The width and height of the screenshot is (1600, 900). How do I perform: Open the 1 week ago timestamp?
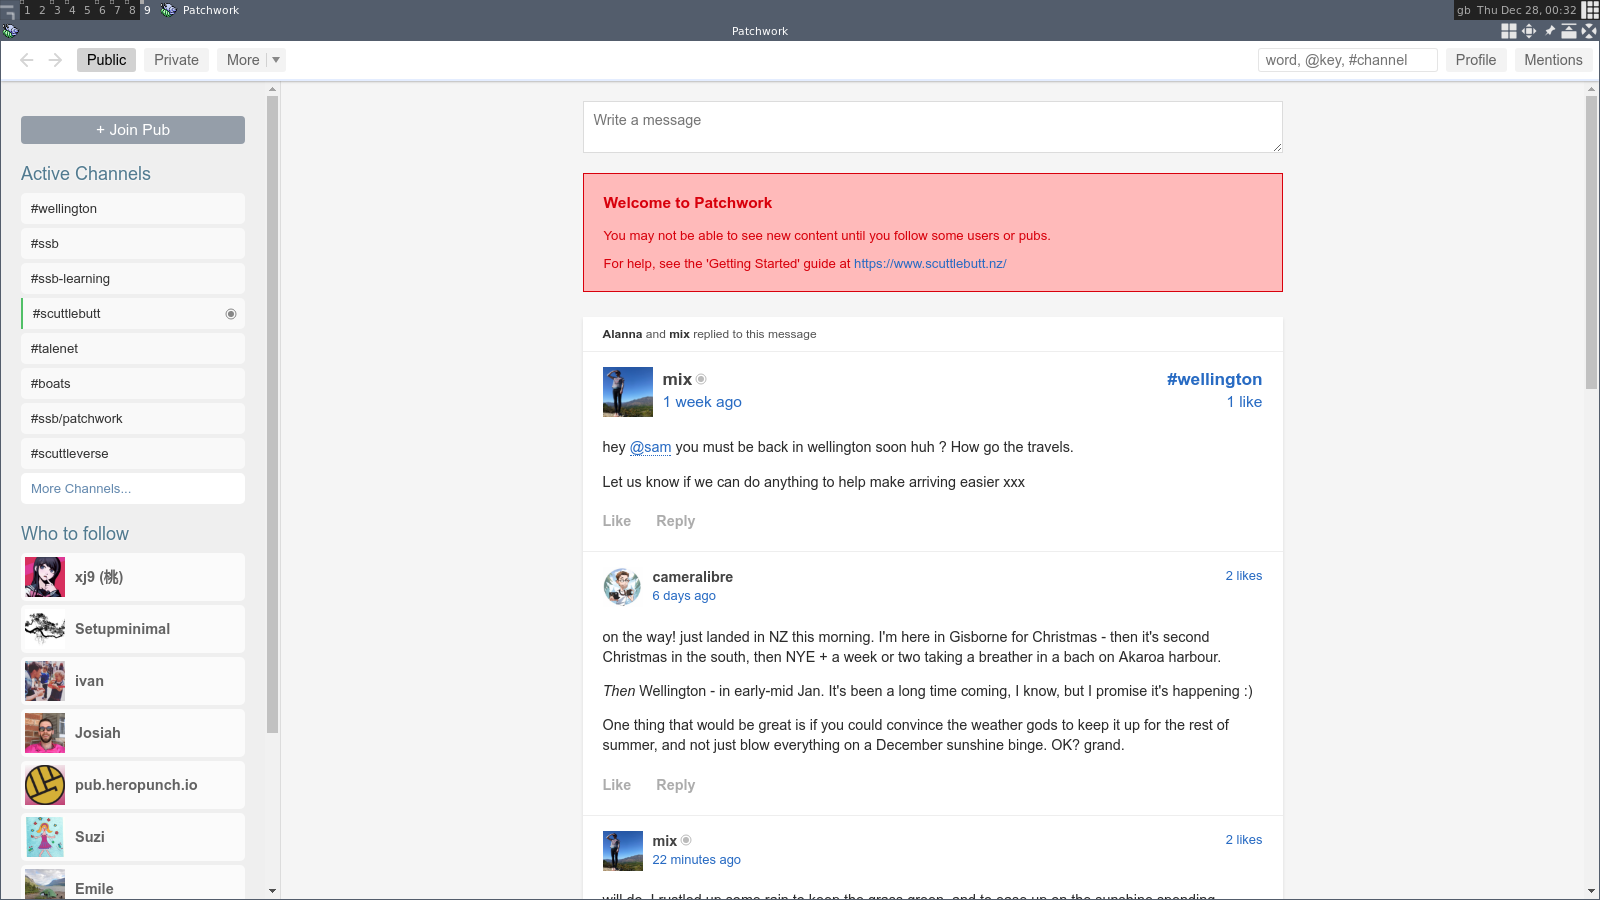[x=702, y=402]
